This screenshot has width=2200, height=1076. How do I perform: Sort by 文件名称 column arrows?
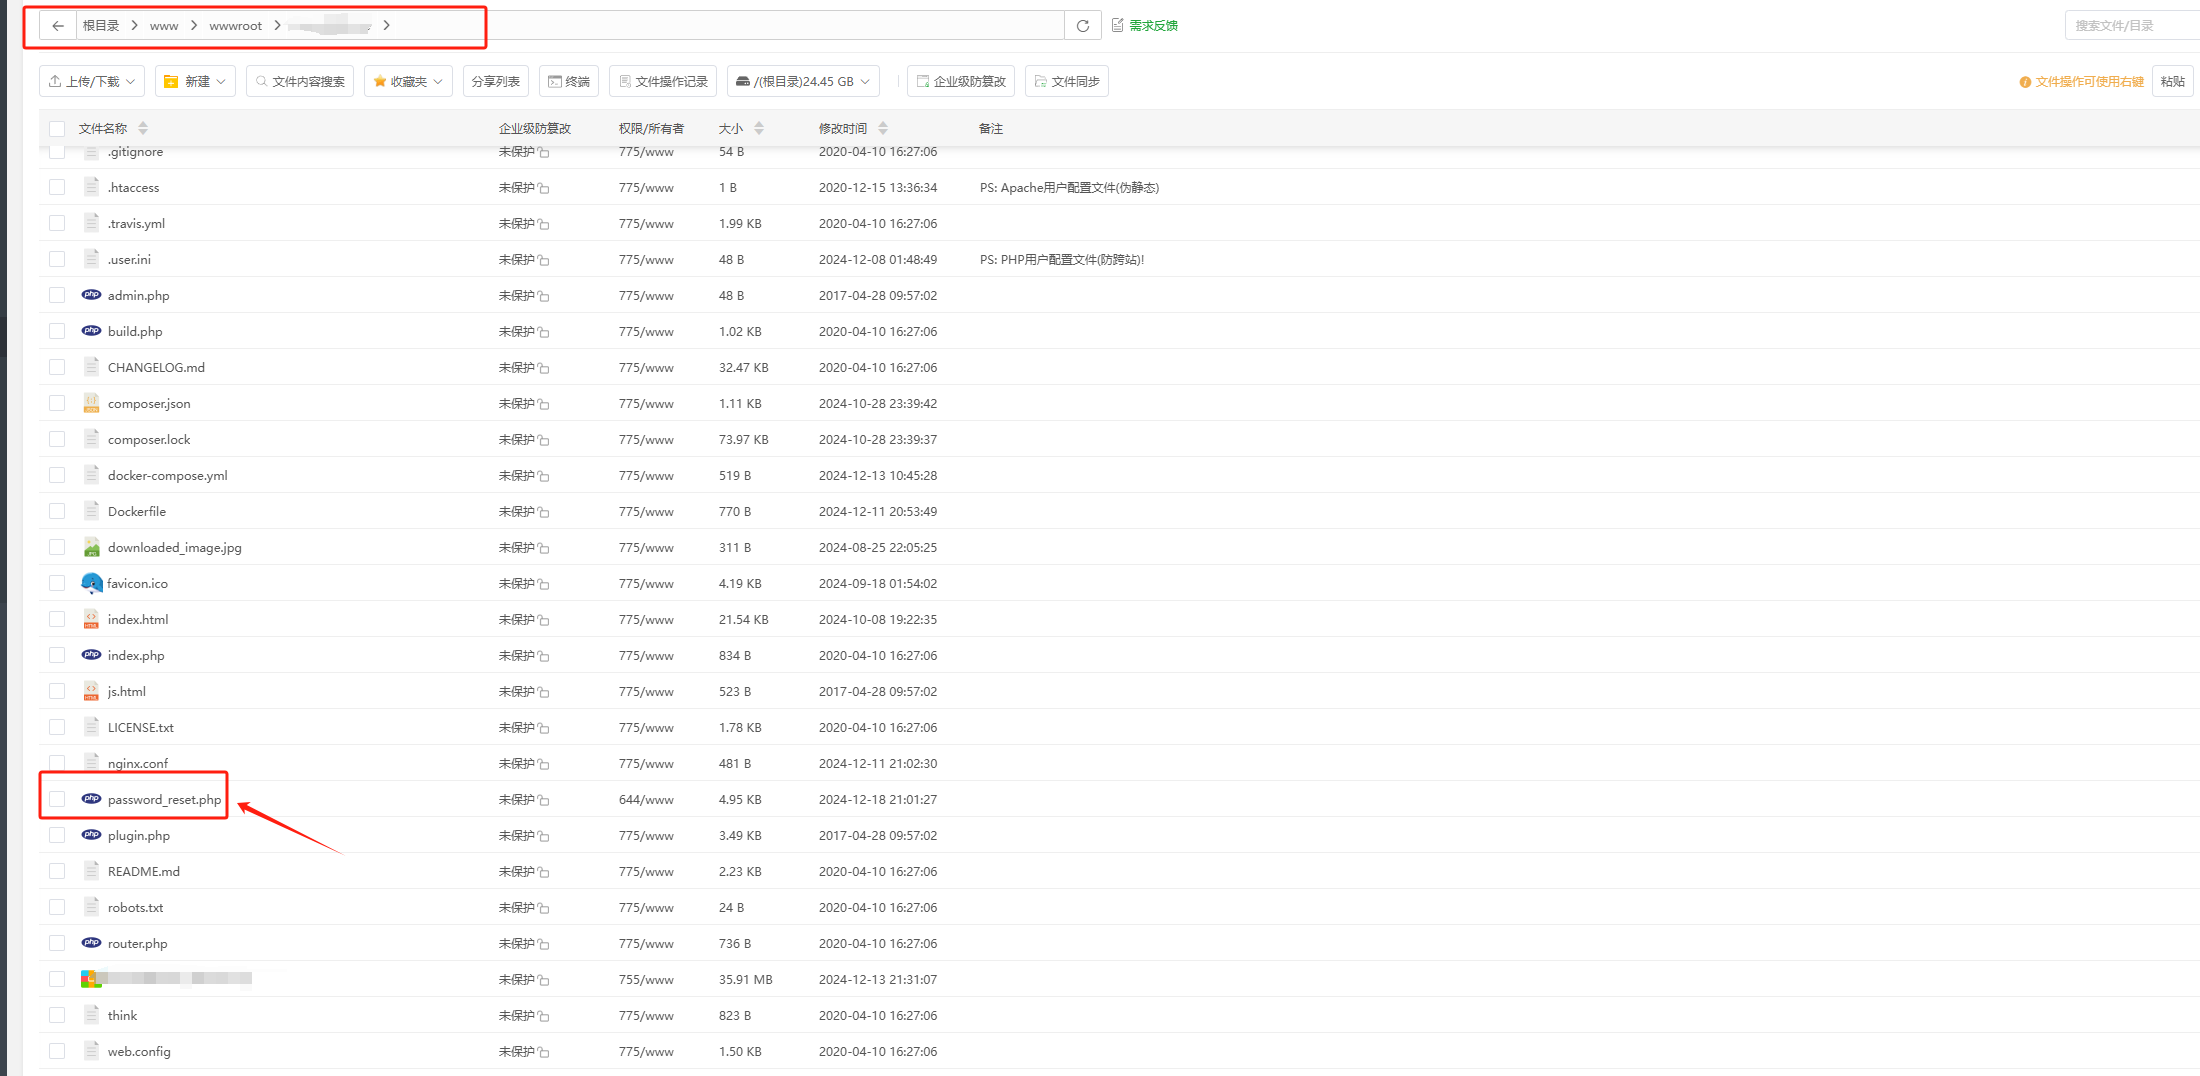click(x=143, y=128)
